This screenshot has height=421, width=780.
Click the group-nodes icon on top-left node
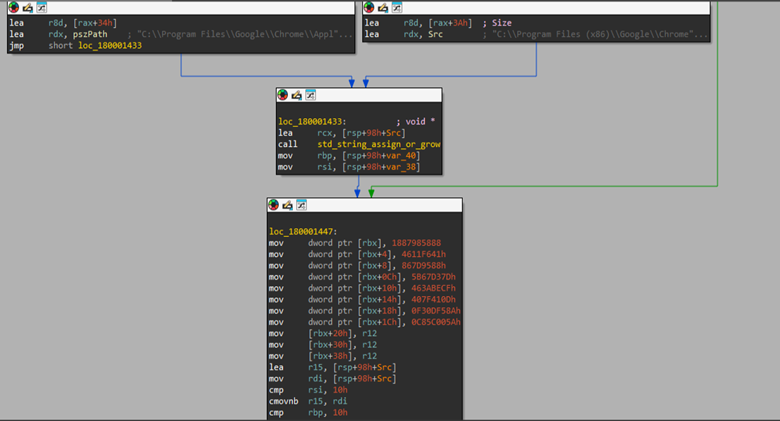coord(41,8)
